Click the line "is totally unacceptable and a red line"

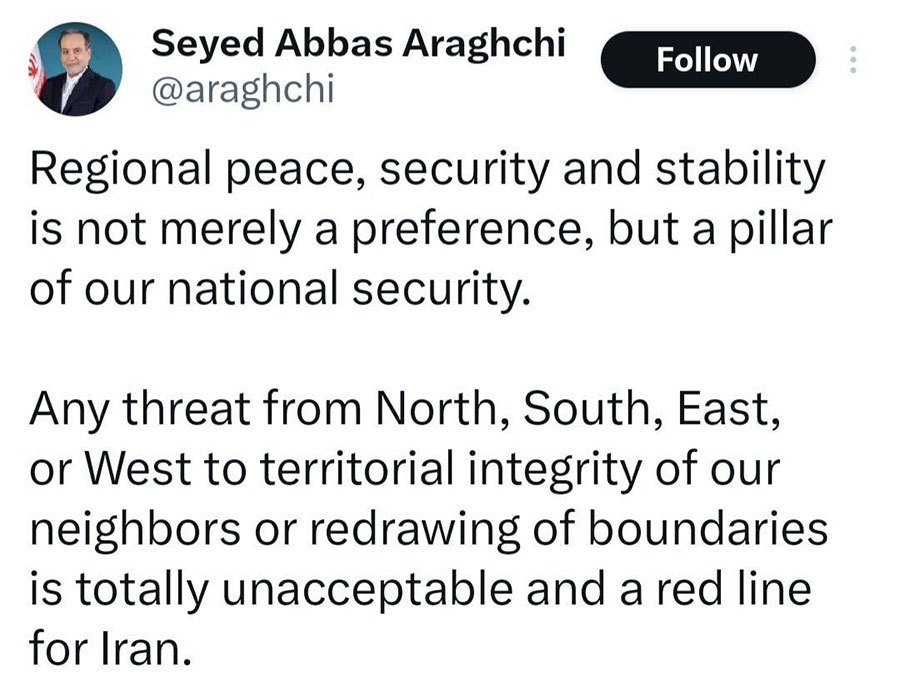tap(419, 590)
